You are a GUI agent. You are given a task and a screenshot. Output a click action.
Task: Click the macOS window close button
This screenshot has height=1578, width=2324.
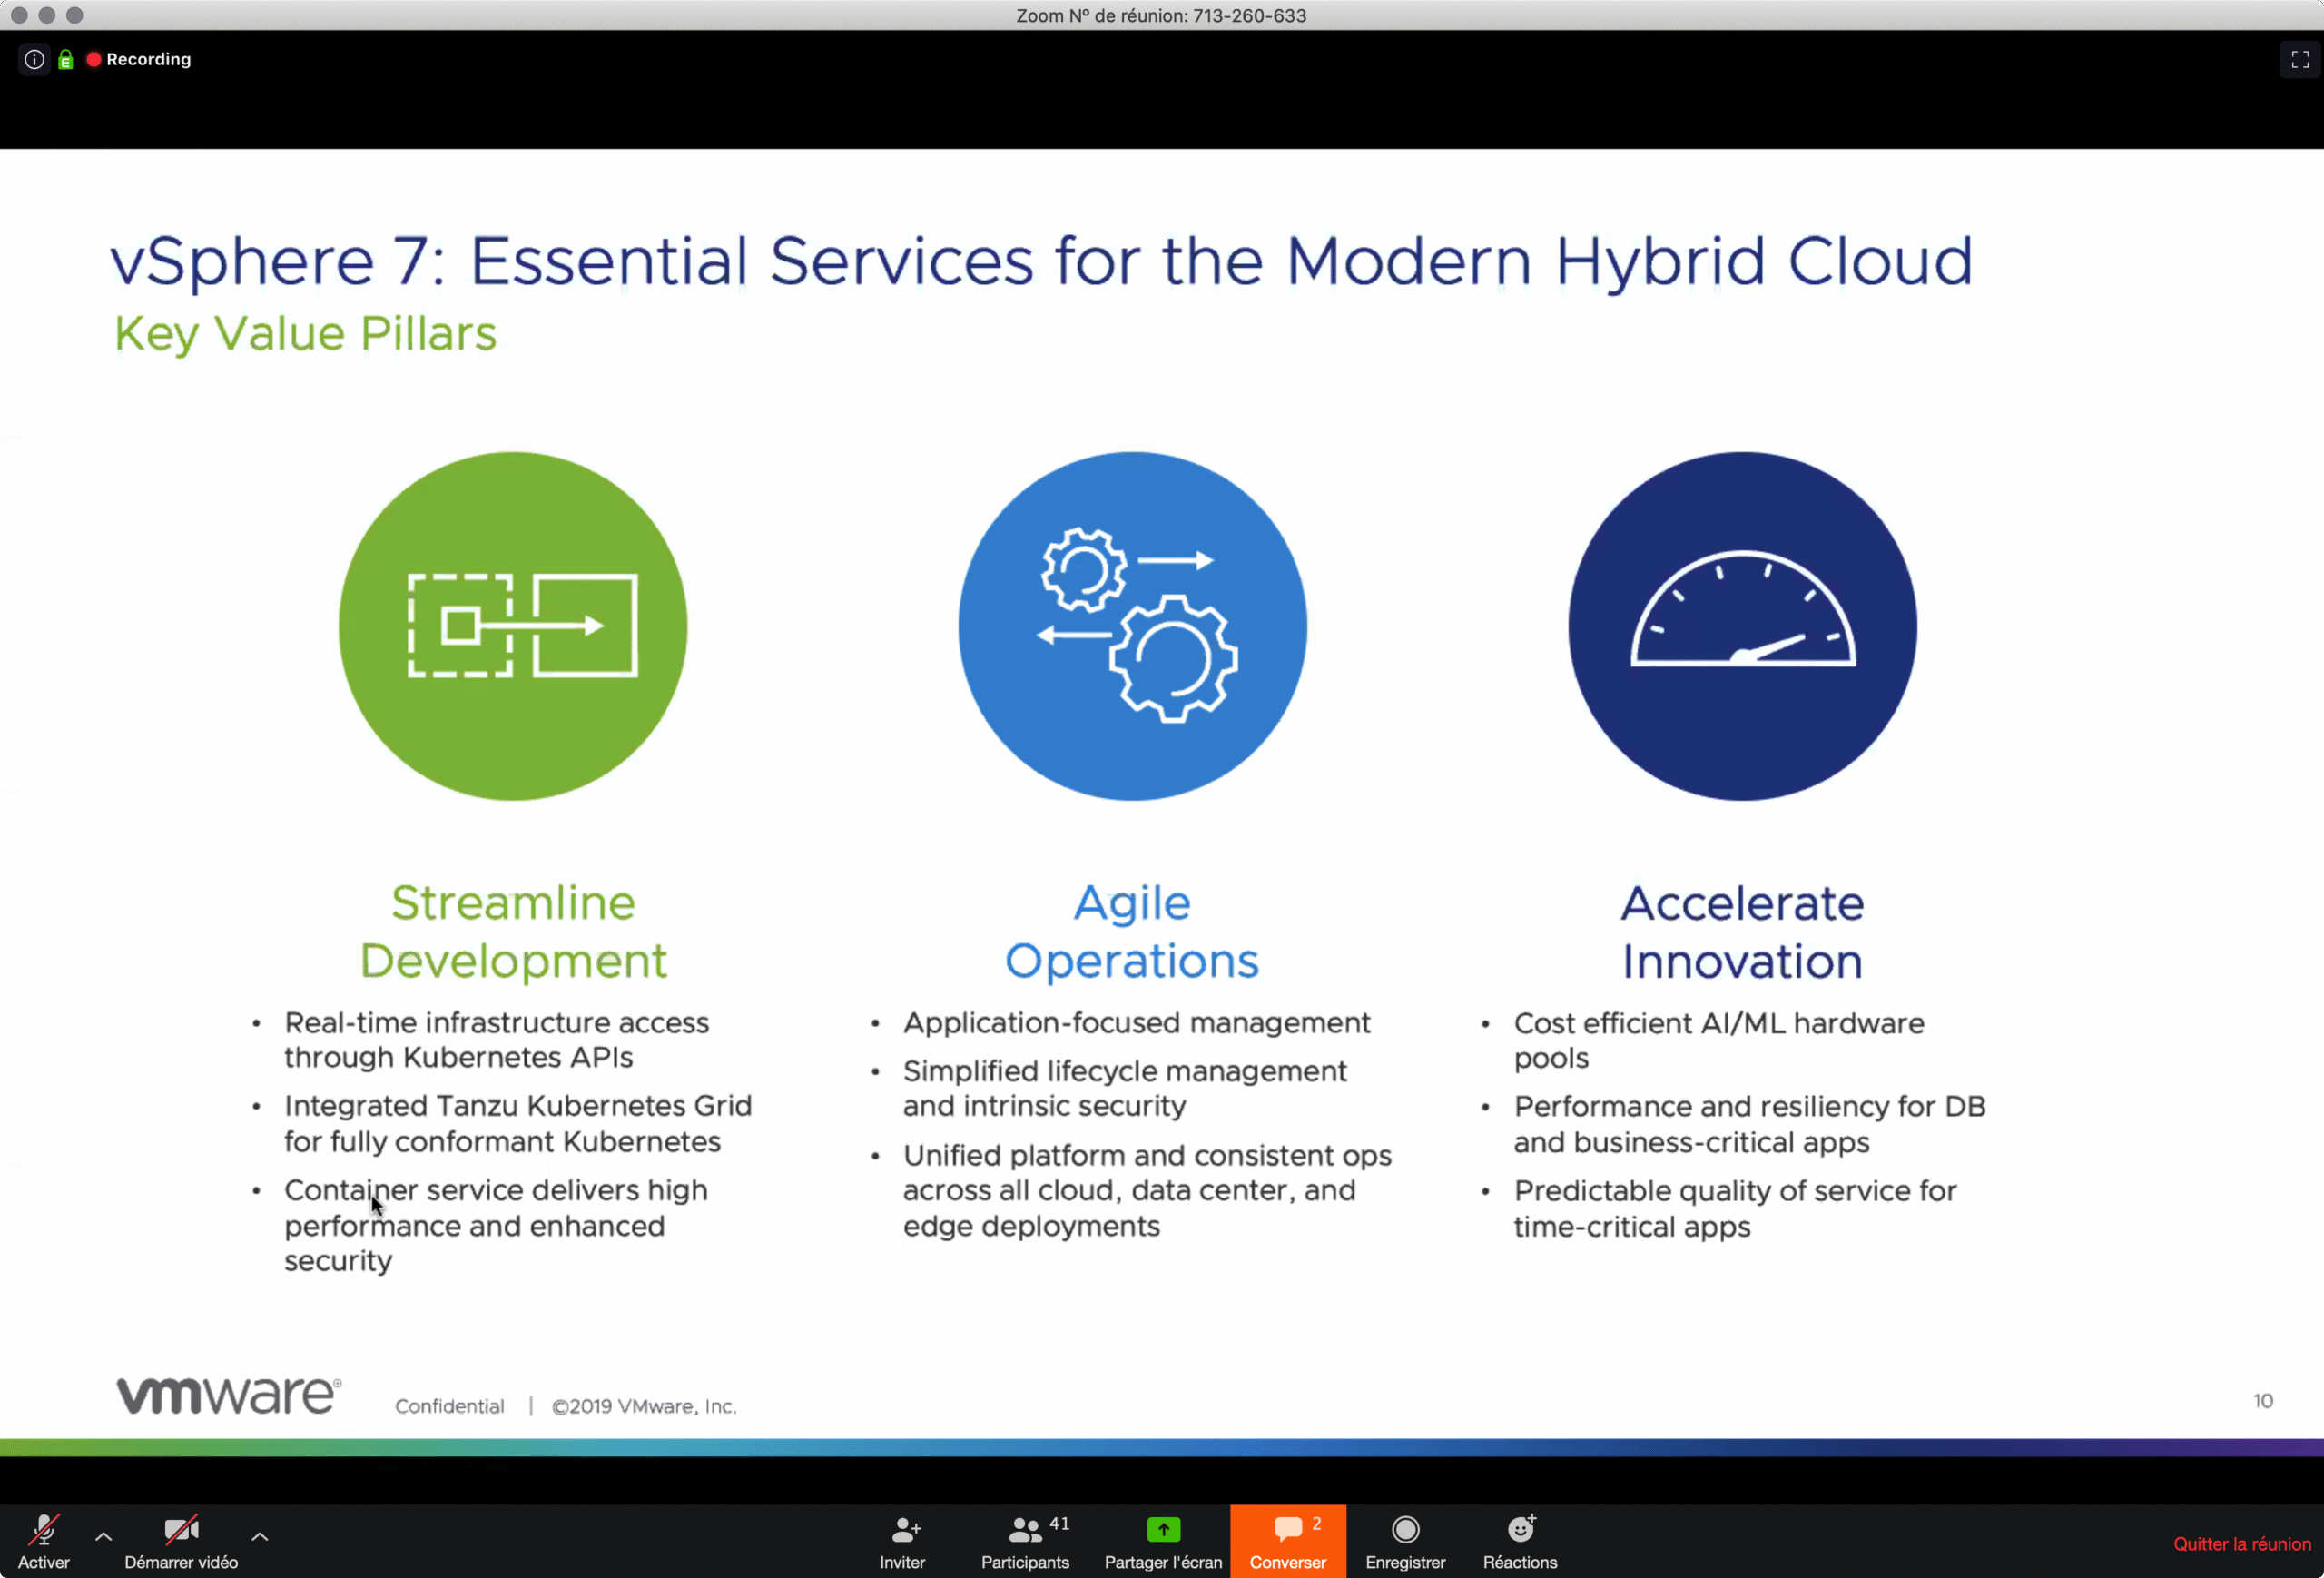[18, 15]
